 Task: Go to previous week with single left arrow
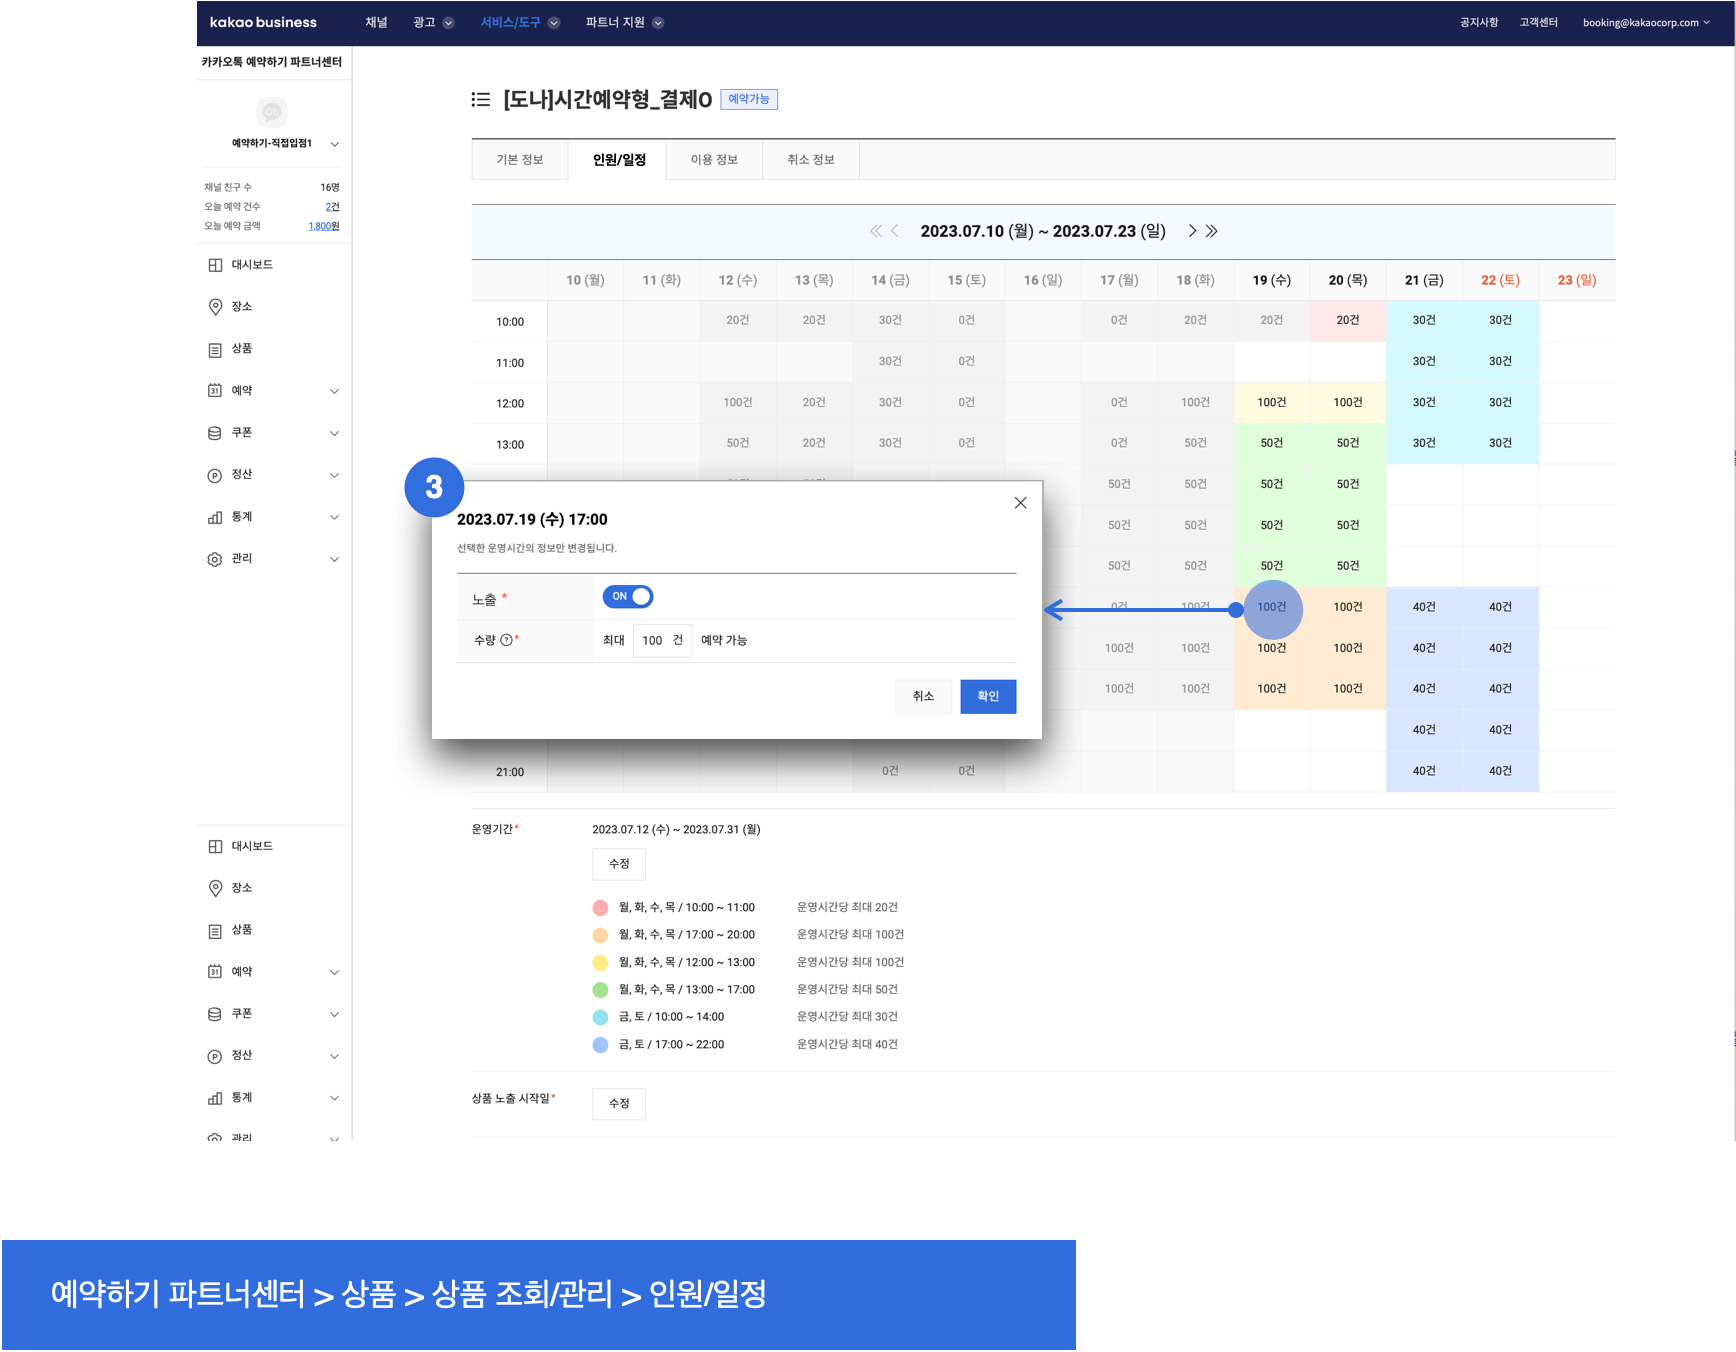[895, 231]
